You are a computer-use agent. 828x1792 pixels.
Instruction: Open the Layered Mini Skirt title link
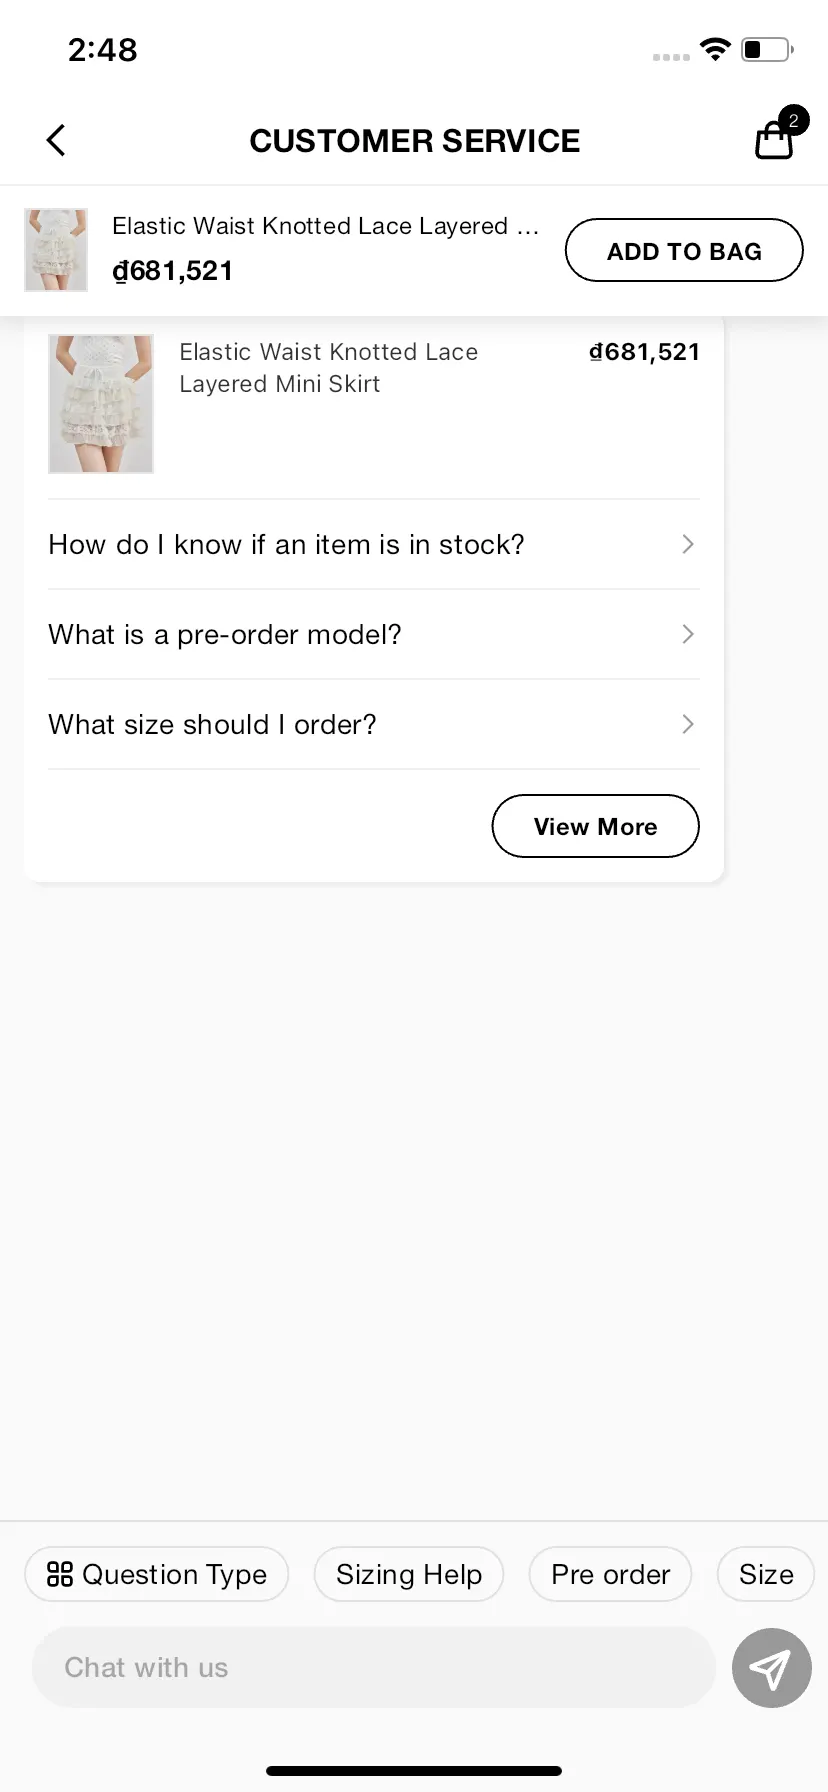tap(328, 368)
